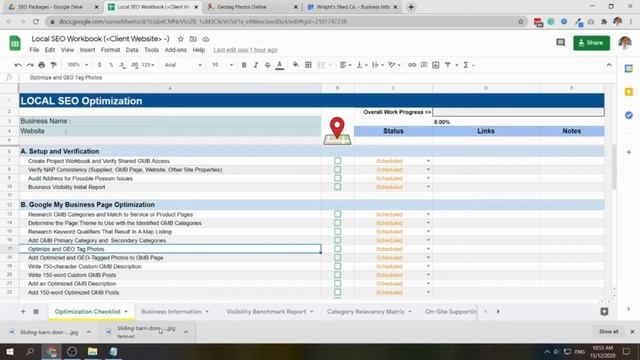The height and width of the screenshot is (360, 640).
Task: Hide the menus with collapse arrow
Action: [609, 65]
